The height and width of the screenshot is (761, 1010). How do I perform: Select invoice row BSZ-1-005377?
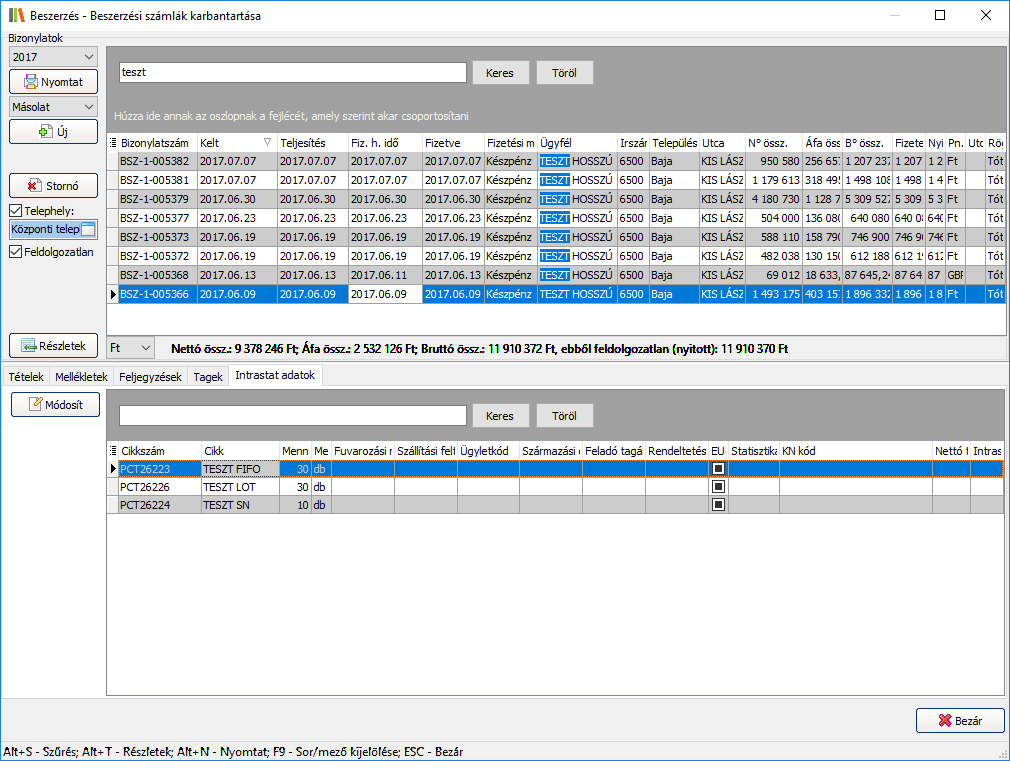coord(157,218)
